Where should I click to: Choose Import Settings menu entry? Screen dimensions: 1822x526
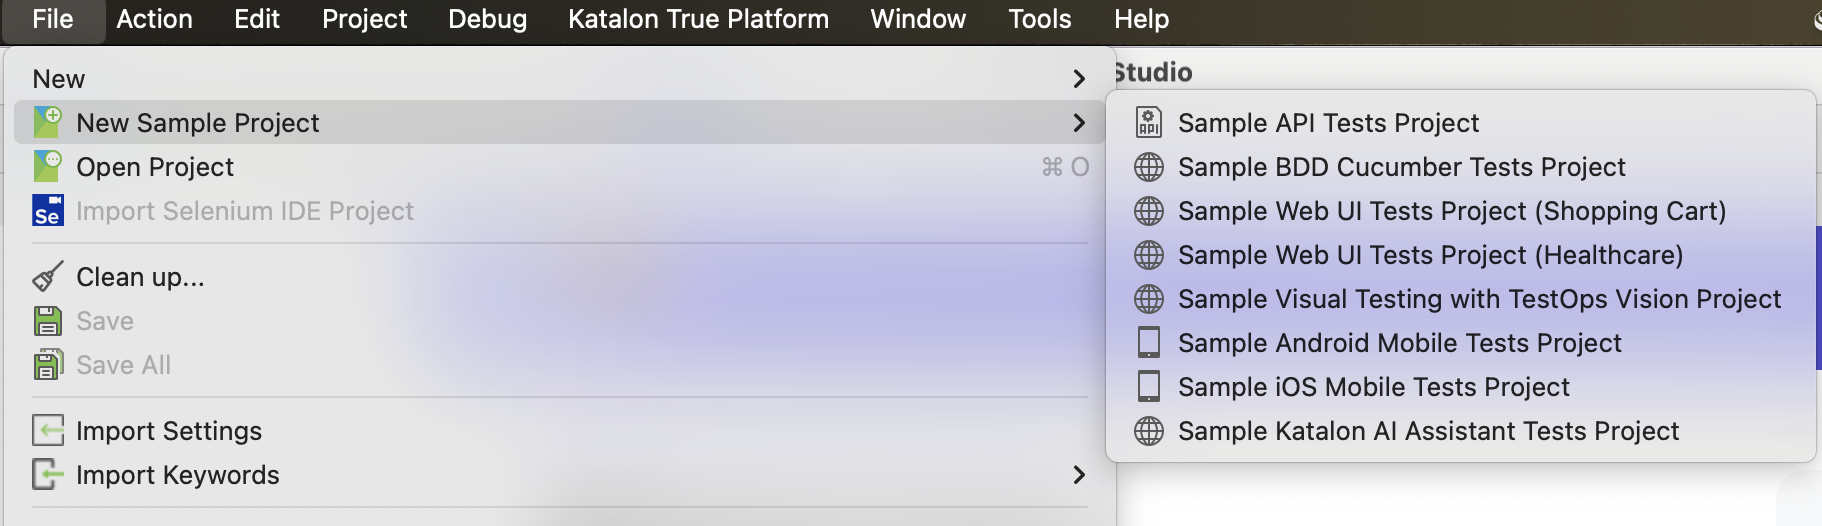click(x=560, y=430)
